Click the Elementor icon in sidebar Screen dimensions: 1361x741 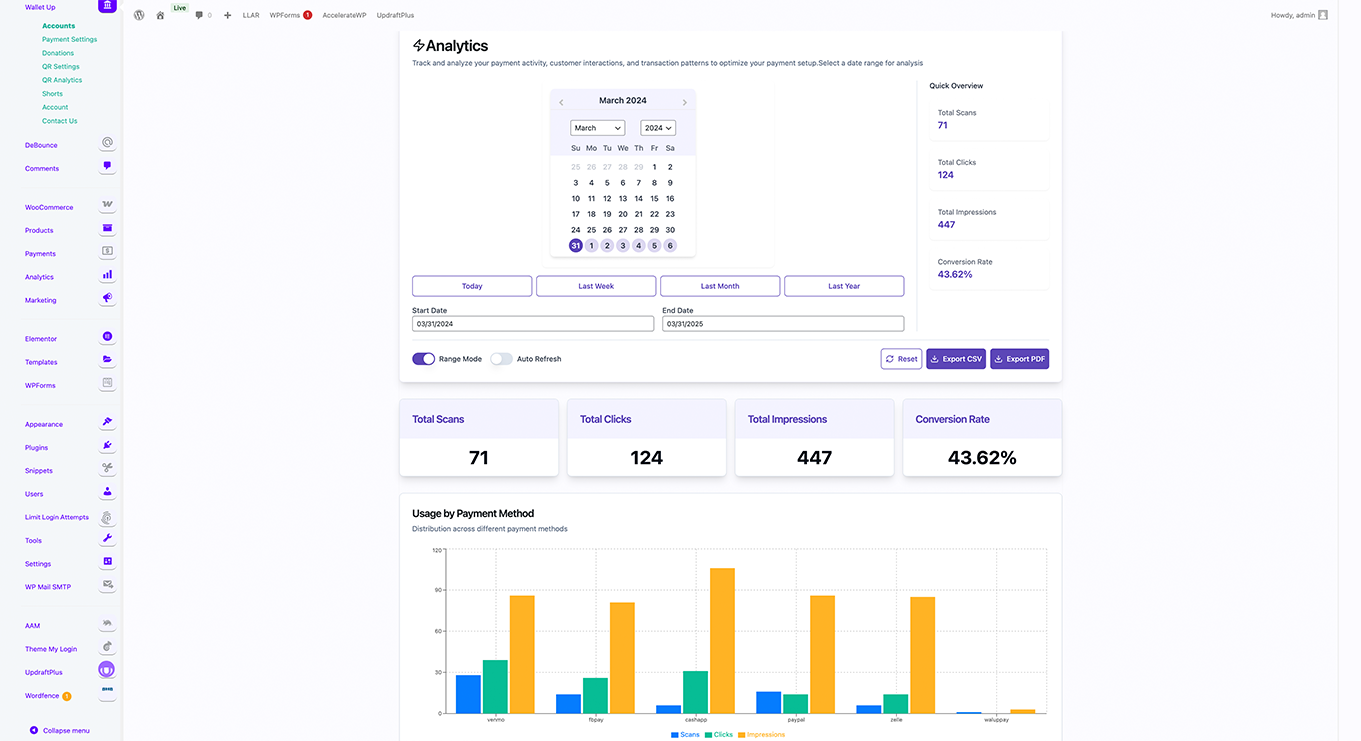[107, 337]
